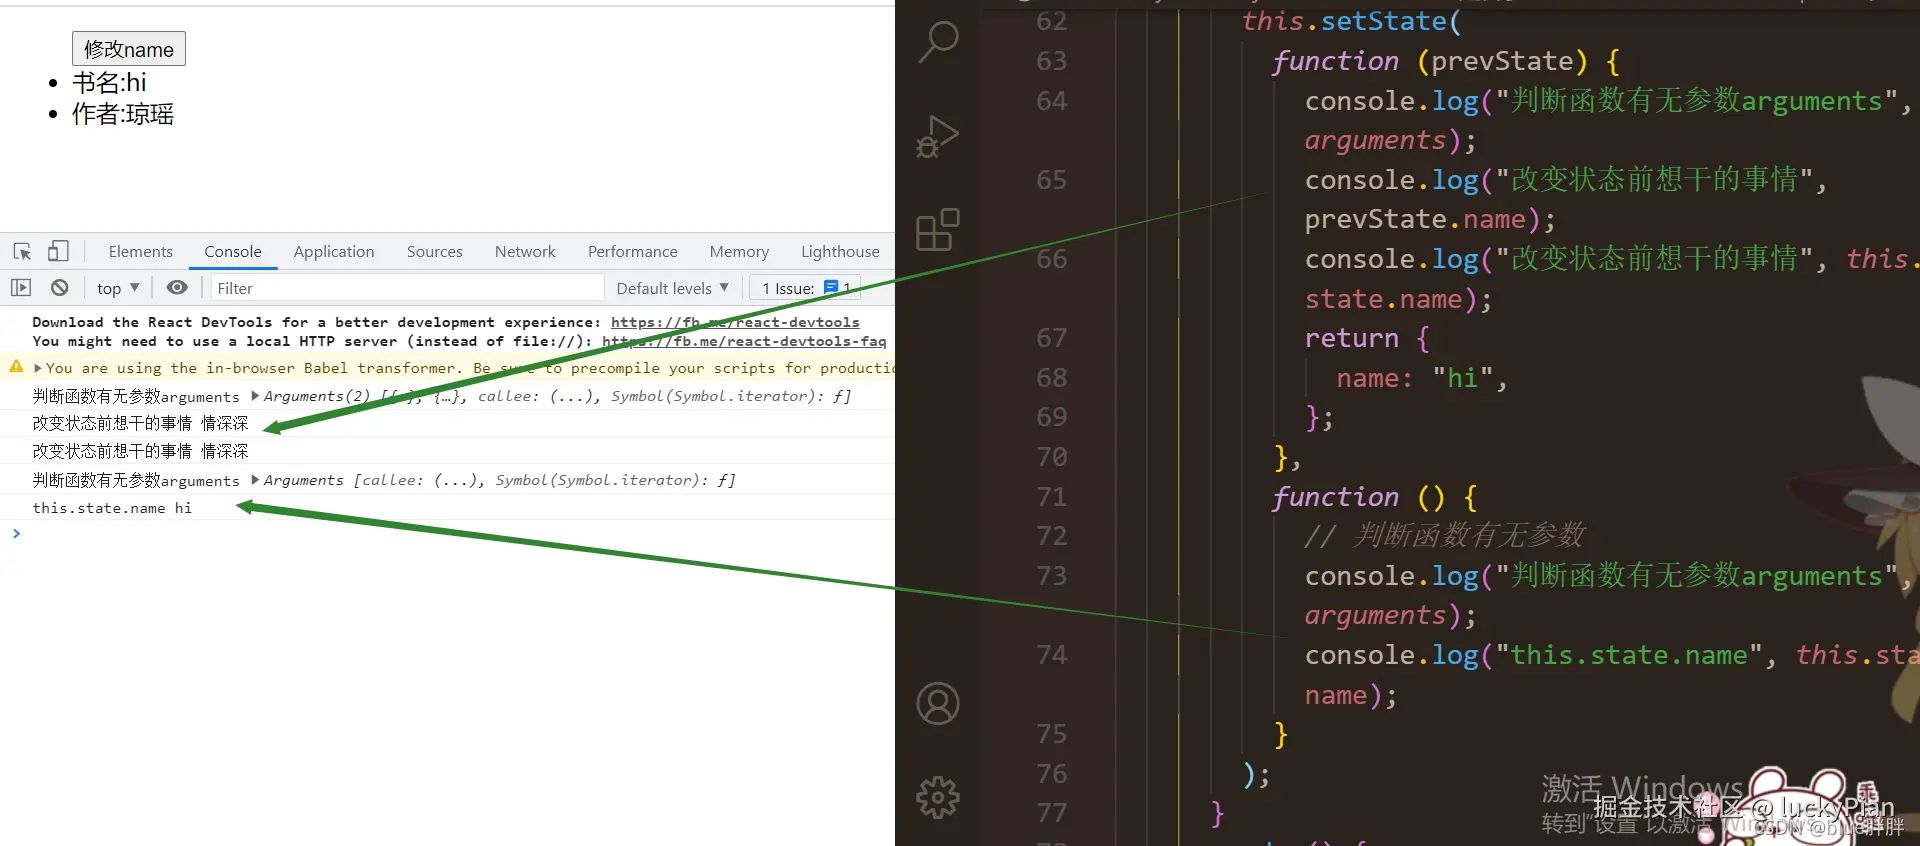Open the Lighthouse tab
Viewport: 1920px width, 846px height.
(840, 252)
